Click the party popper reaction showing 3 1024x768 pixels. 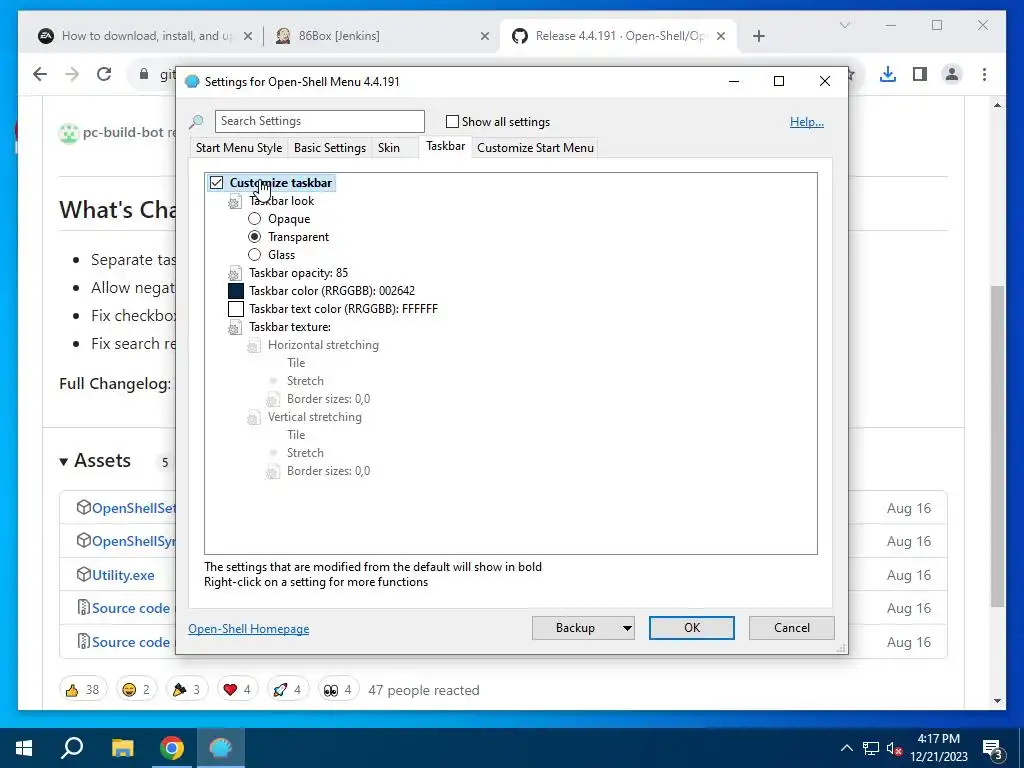[x=187, y=690]
